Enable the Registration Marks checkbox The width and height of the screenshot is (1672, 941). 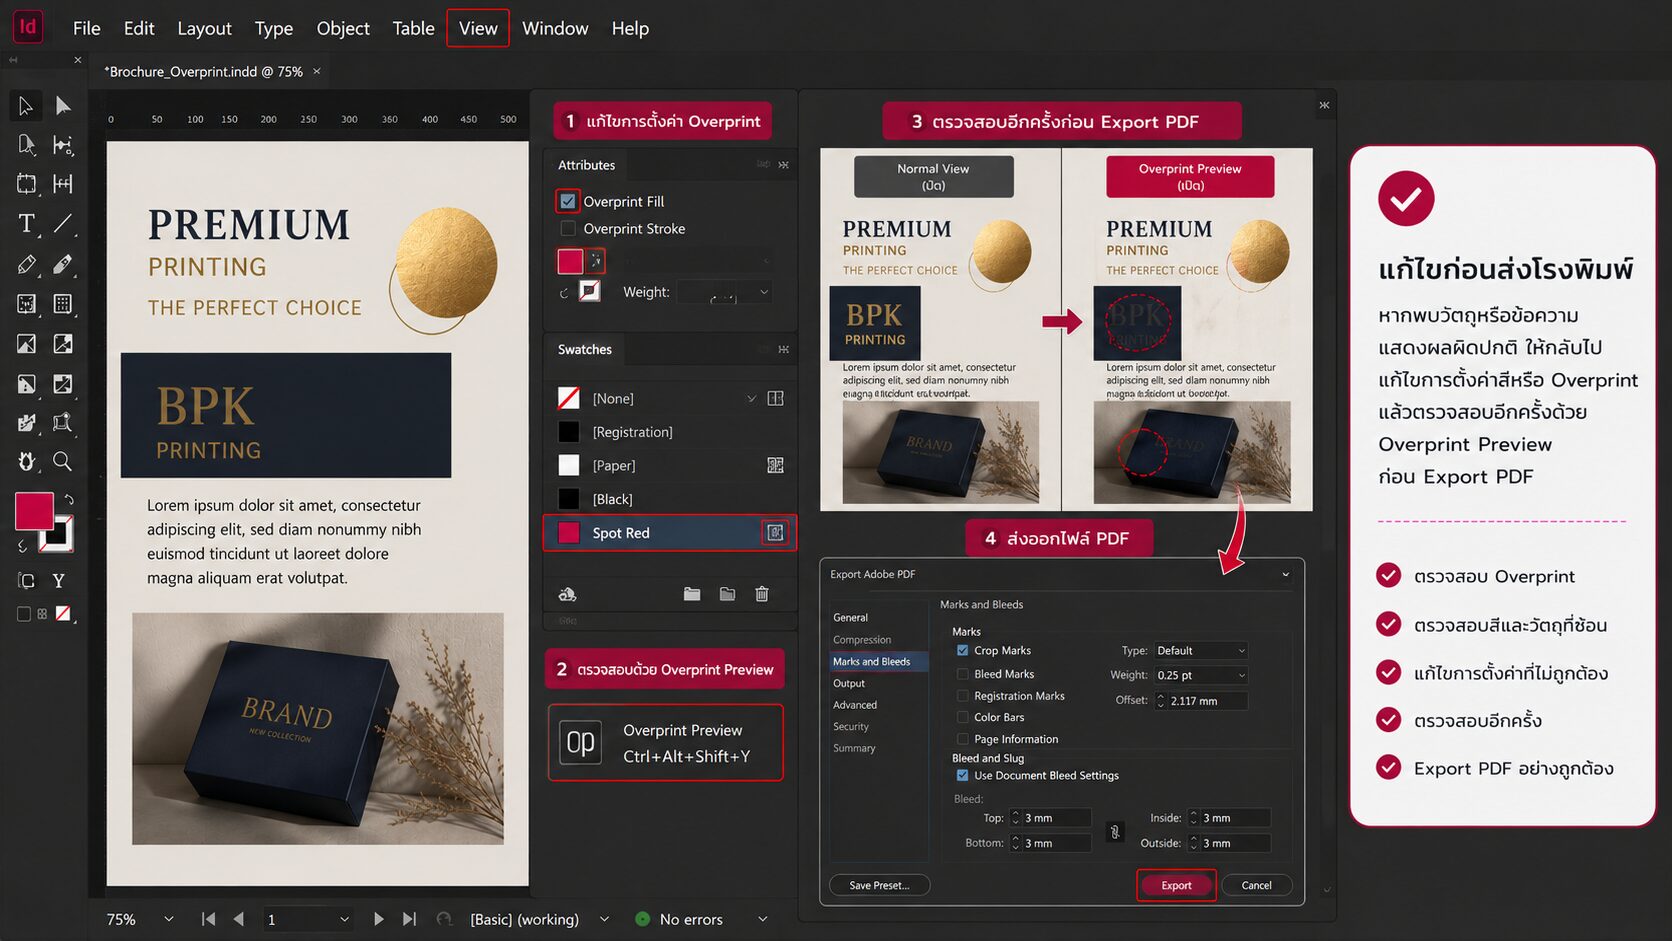[963, 696]
